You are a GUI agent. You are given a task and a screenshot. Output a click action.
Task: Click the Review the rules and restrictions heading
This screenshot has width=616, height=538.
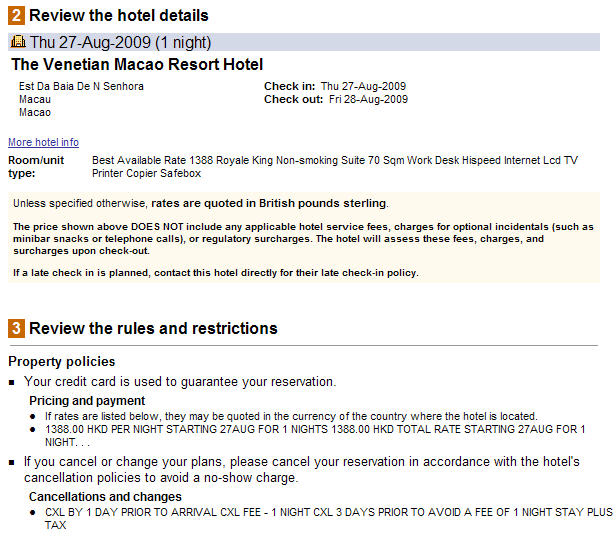[153, 329]
